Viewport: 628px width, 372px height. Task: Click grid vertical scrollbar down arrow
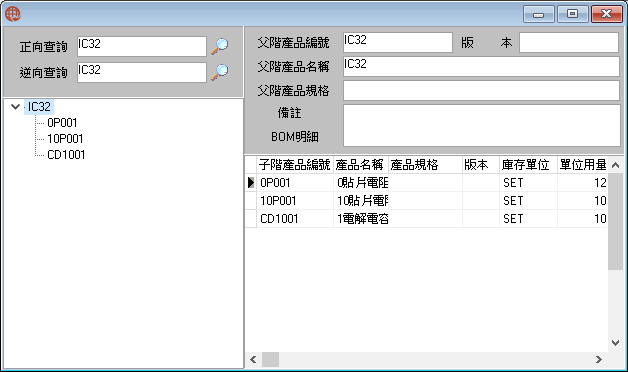click(x=616, y=343)
